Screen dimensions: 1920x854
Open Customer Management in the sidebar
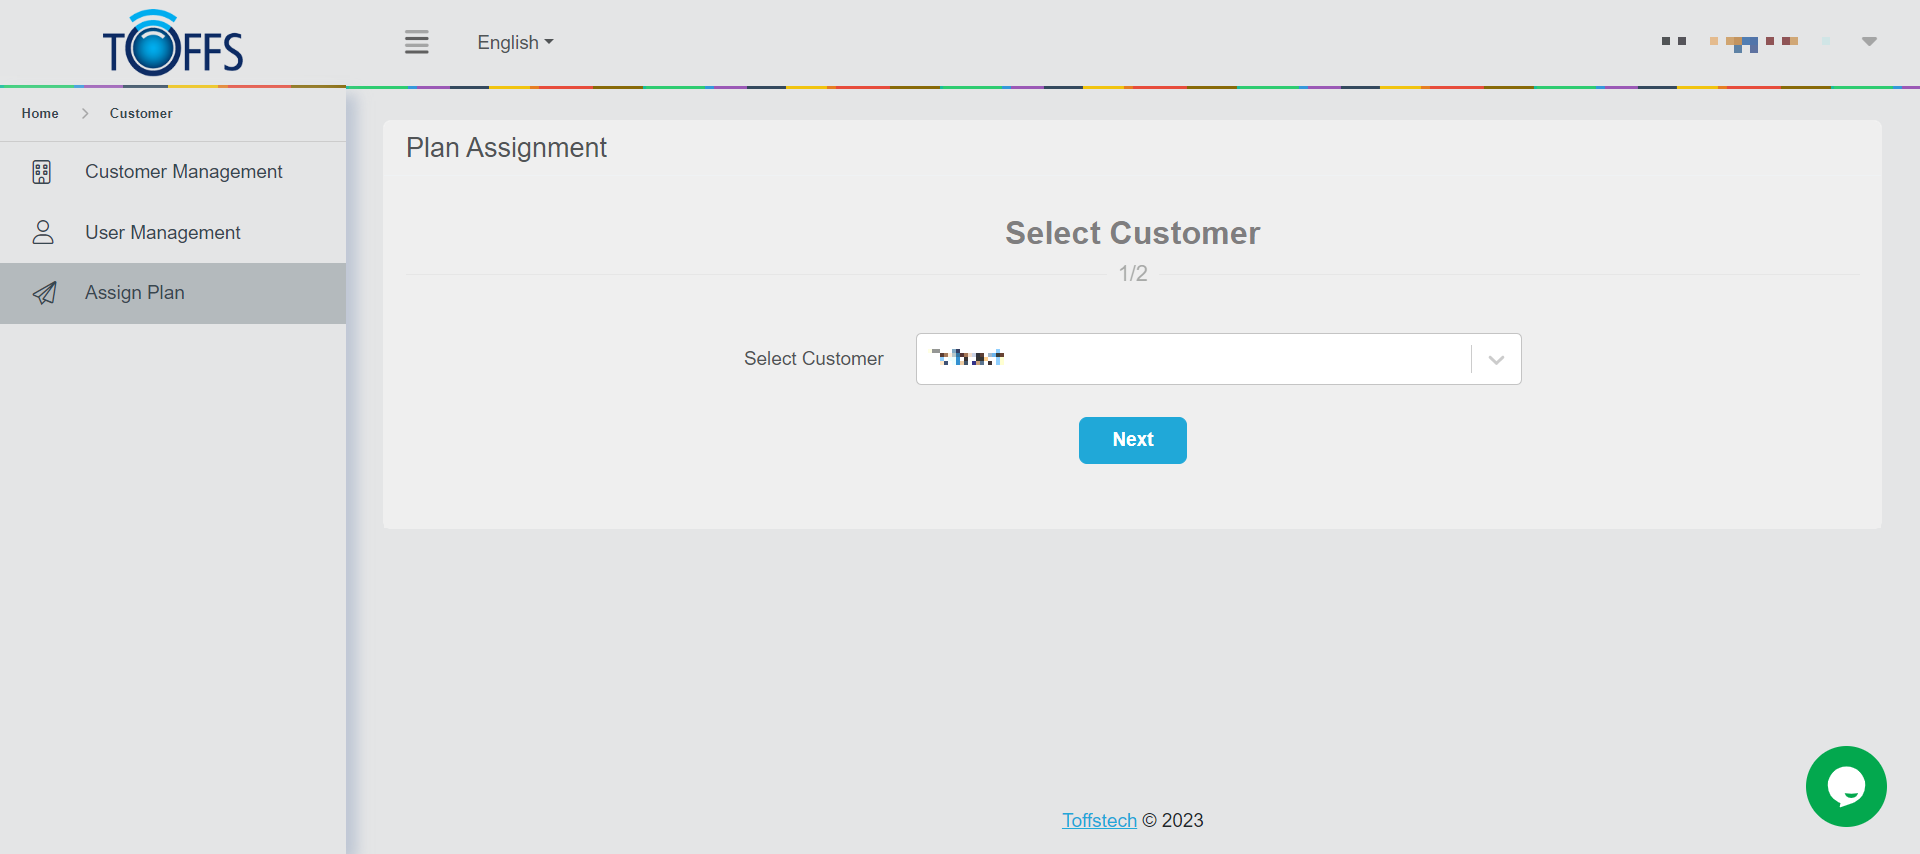coord(183,172)
